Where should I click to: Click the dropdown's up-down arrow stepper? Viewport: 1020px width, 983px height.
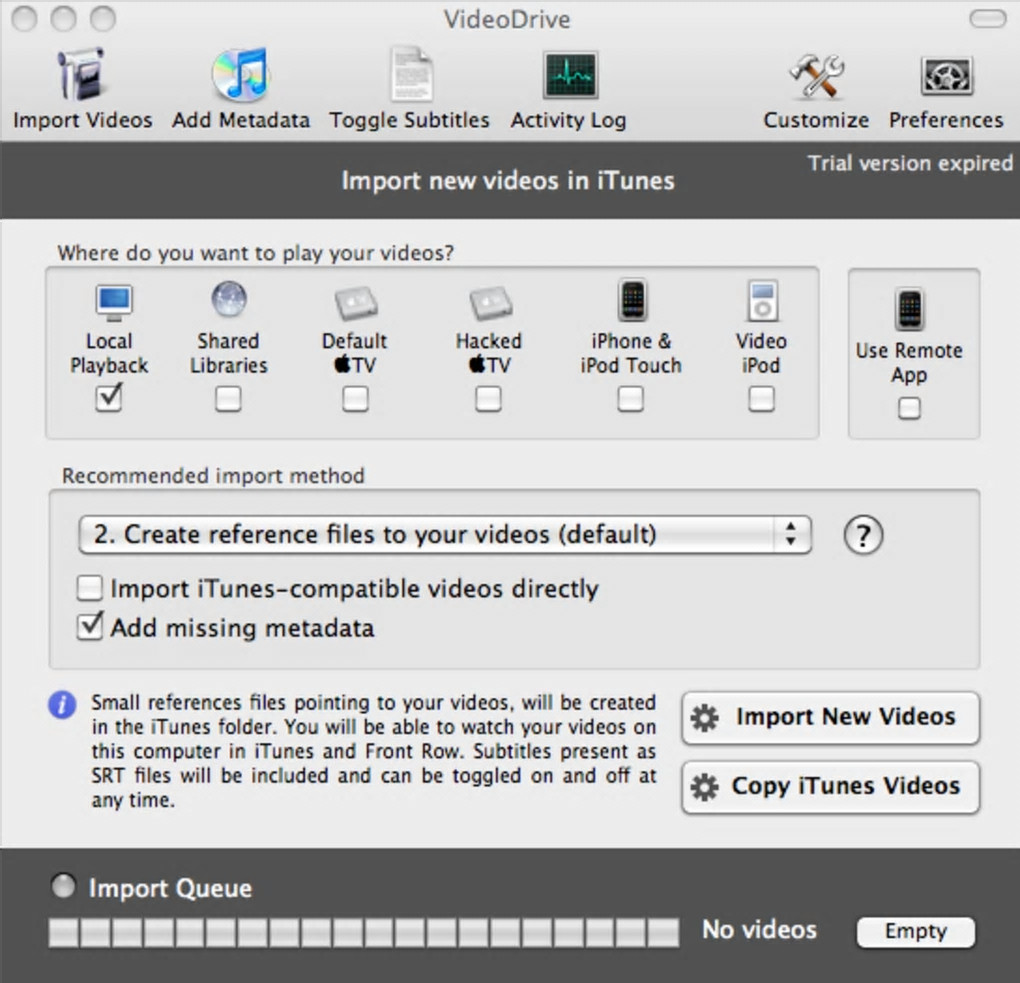791,535
